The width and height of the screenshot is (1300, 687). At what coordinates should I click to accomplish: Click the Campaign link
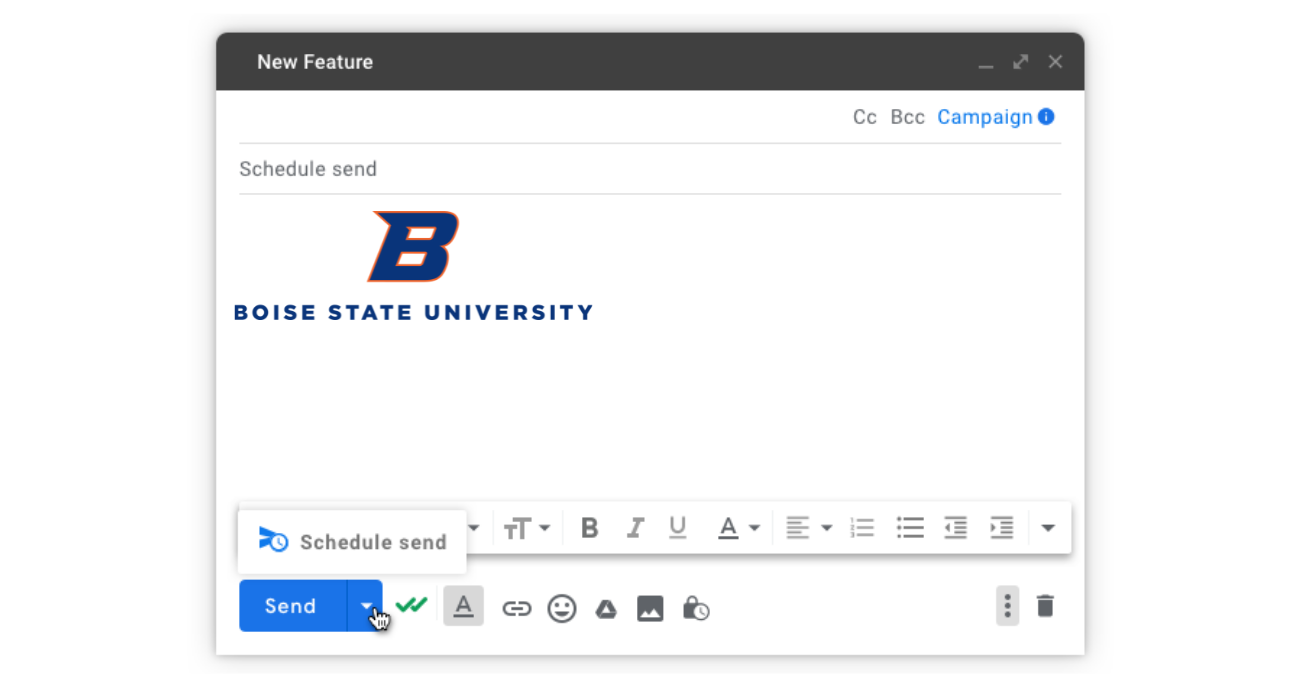(985, 117)
